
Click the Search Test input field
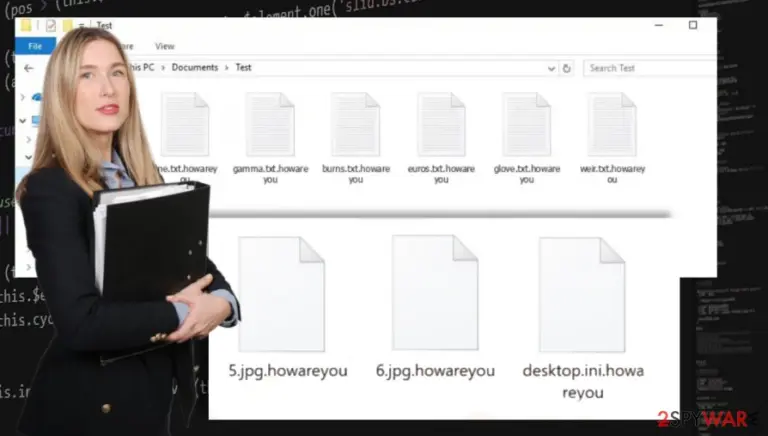650,68
